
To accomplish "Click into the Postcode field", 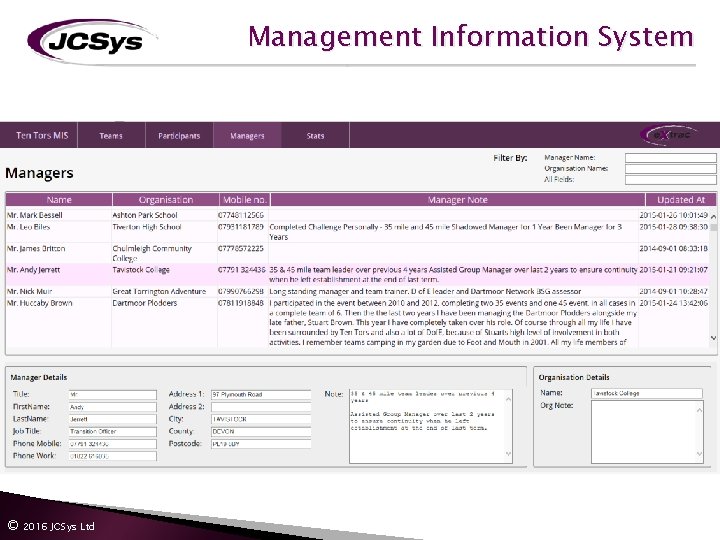I will (261, 444).
